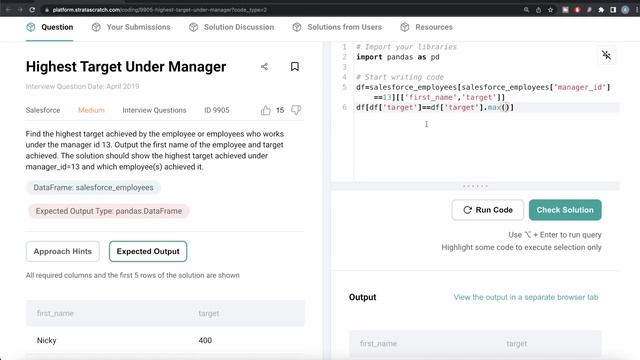Upvote question with thumbs up
The width and height of the screenshot is (640, 360).
266,110
